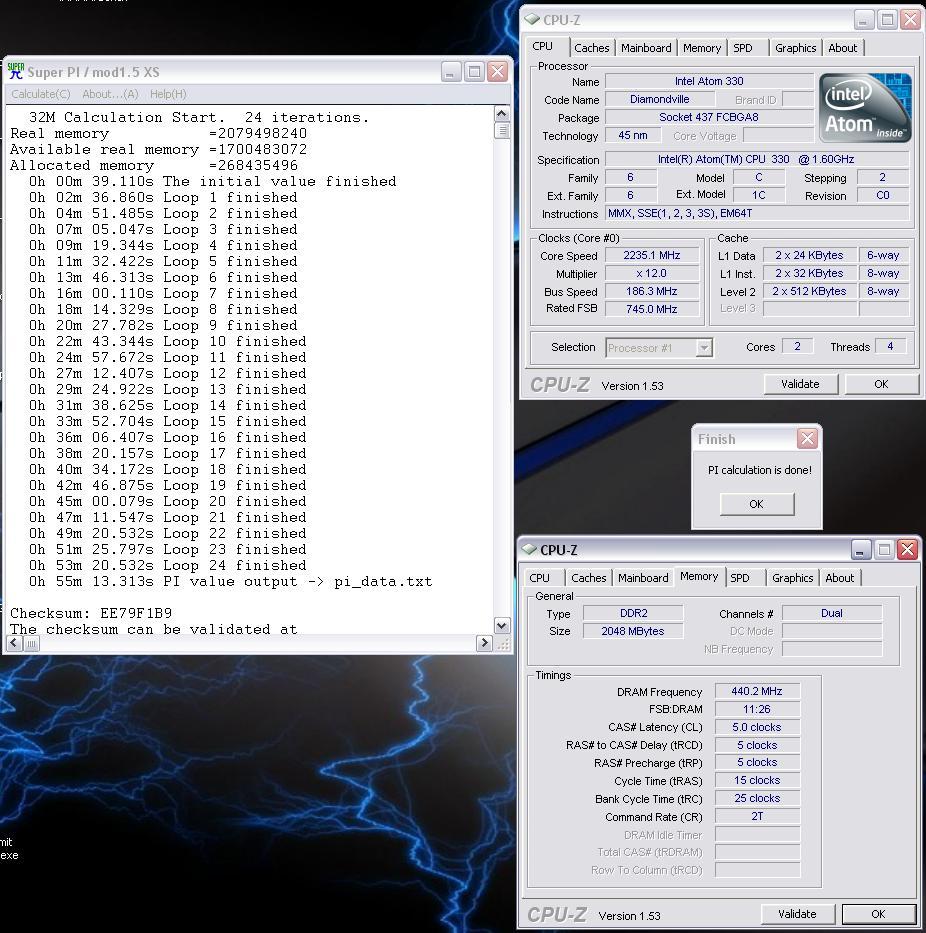Select Graphics tab in top CPU-Z window
Screen dimensions: 926x933
[795, 48]
